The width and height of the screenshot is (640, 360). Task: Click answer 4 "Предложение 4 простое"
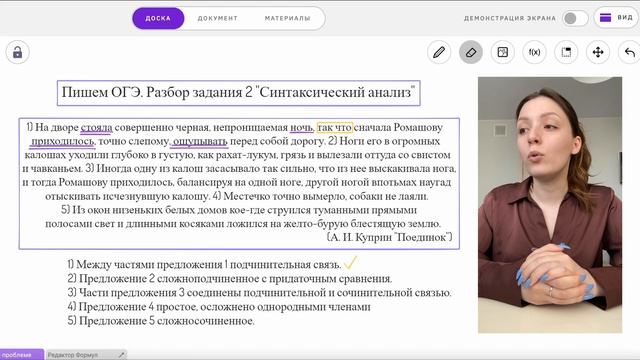(x=131, y=307)
